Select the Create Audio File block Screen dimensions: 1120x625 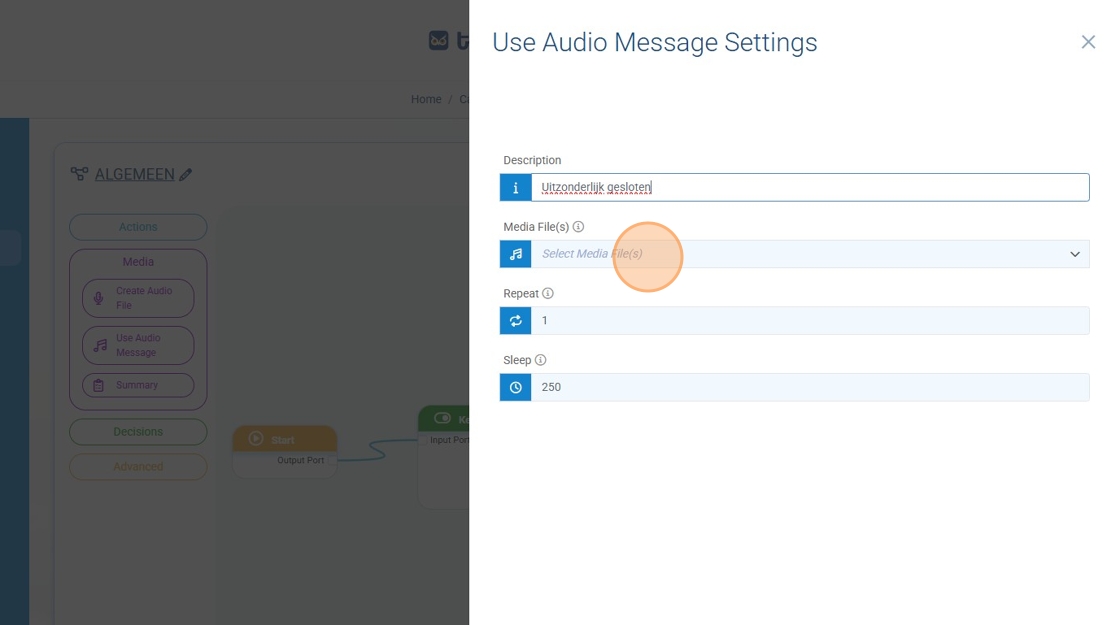pyautogui.click(x=138, y=298)
